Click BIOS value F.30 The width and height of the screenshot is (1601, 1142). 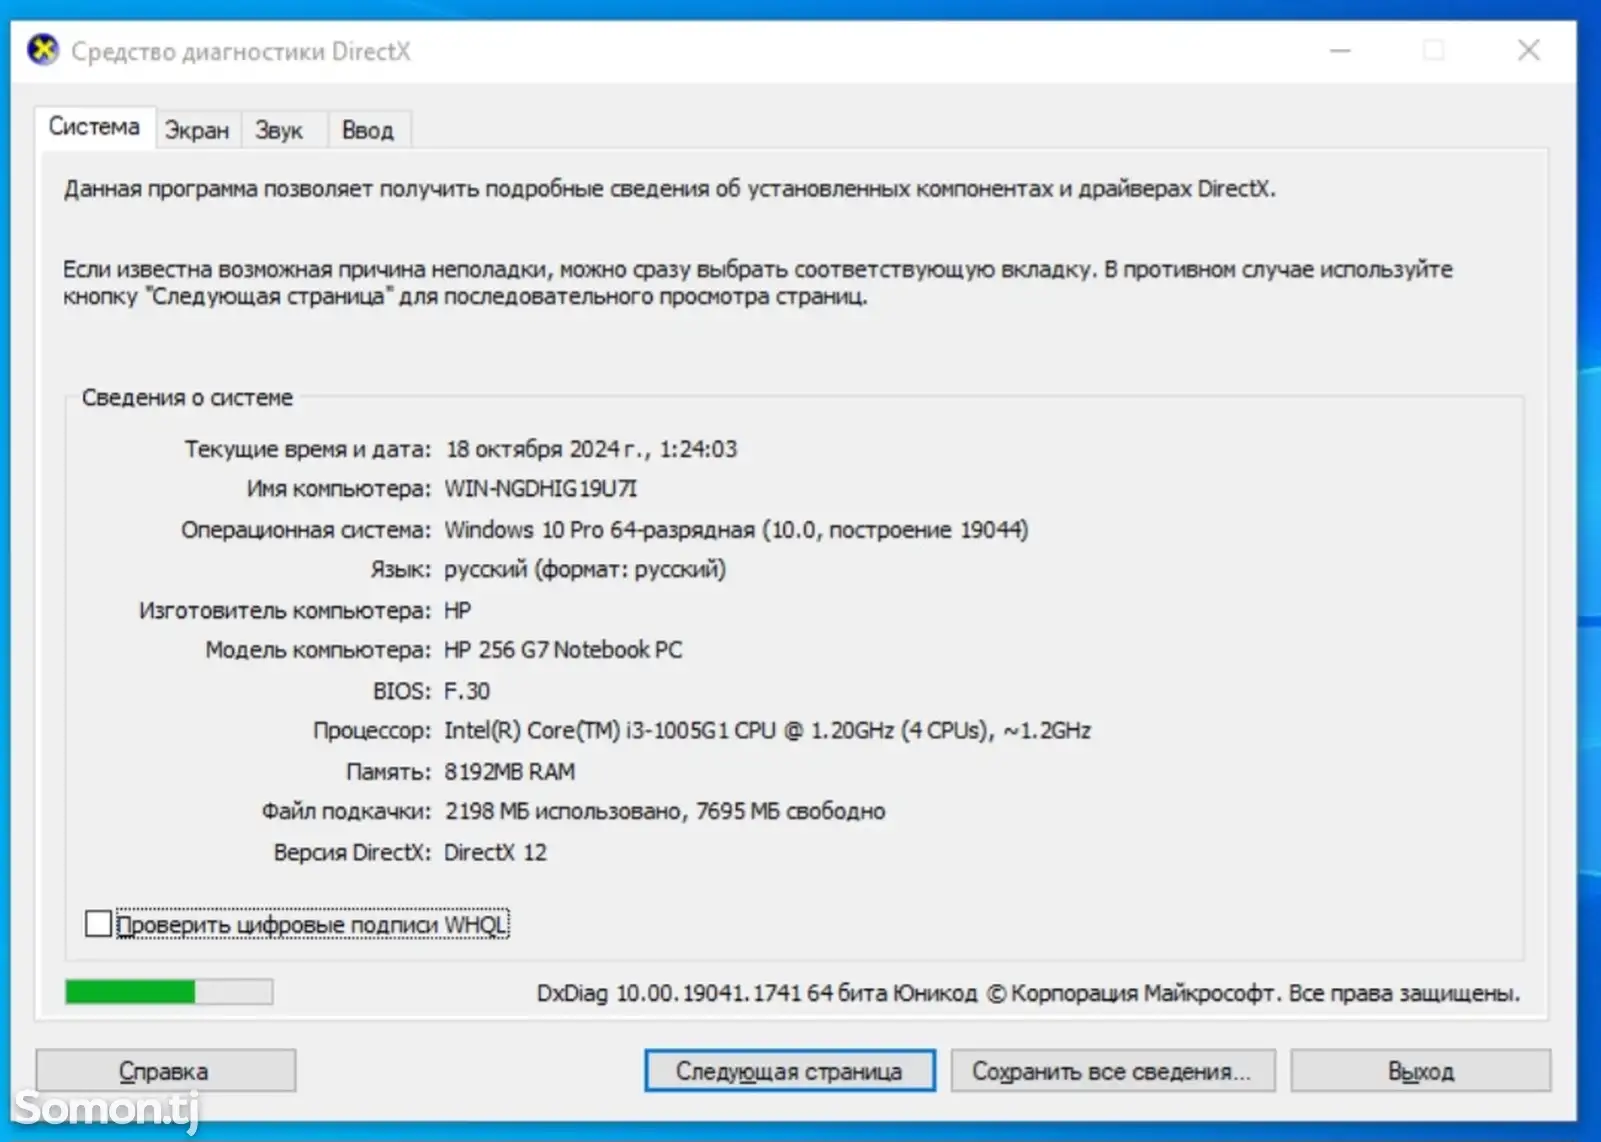click(467, 691)
